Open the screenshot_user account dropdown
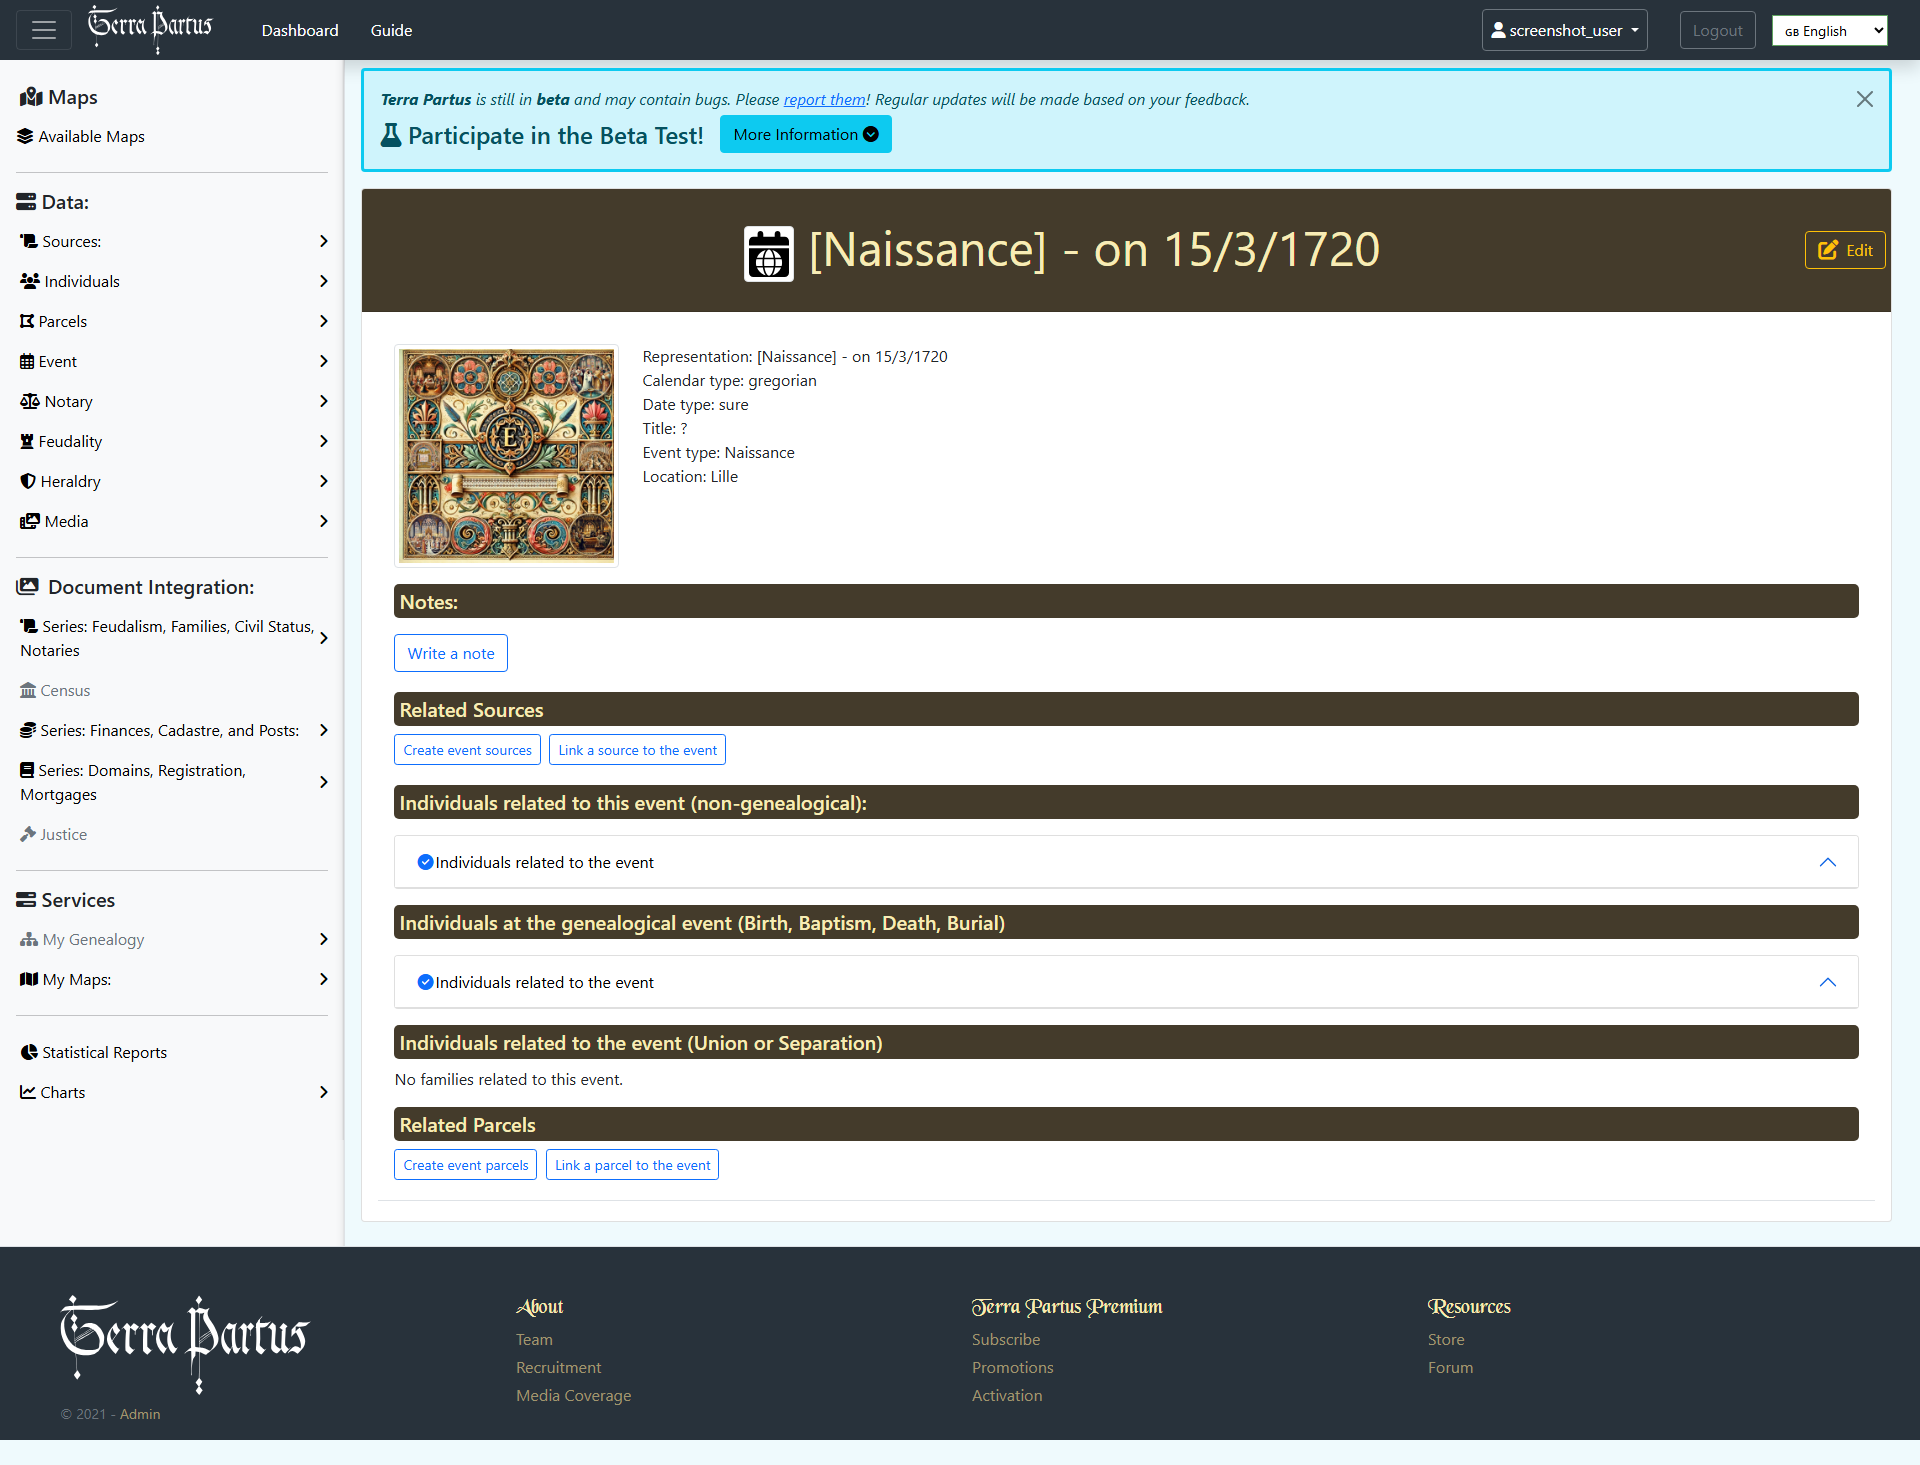 1564,30
